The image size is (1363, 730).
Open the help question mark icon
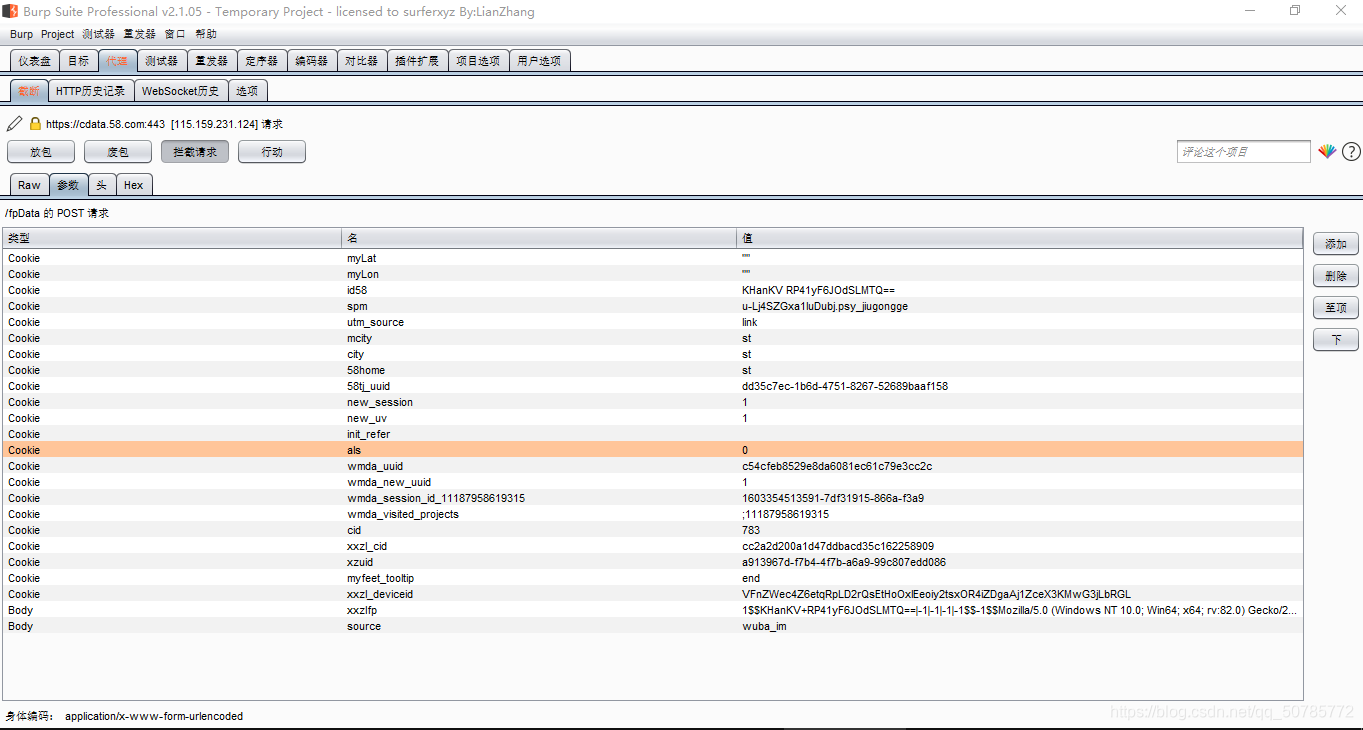[1351, 152]
